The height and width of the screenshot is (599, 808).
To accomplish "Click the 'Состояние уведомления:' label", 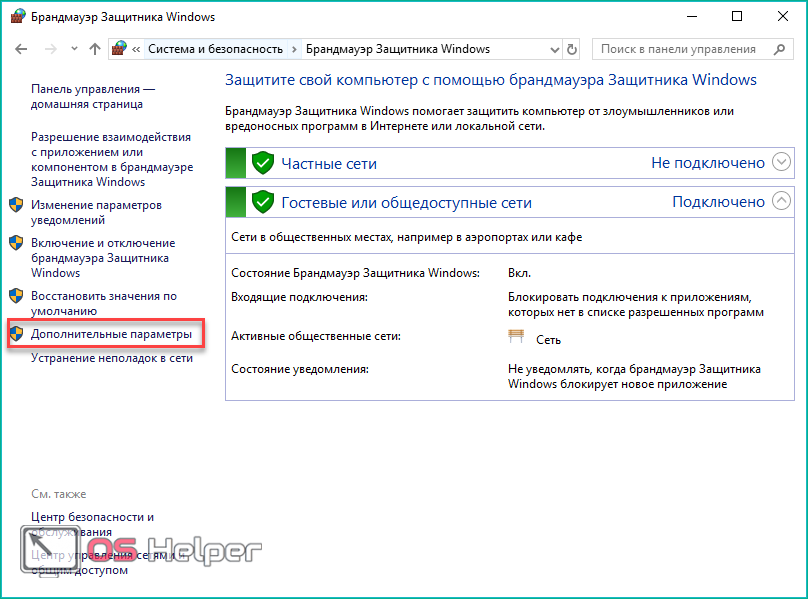I will [300, 369].
